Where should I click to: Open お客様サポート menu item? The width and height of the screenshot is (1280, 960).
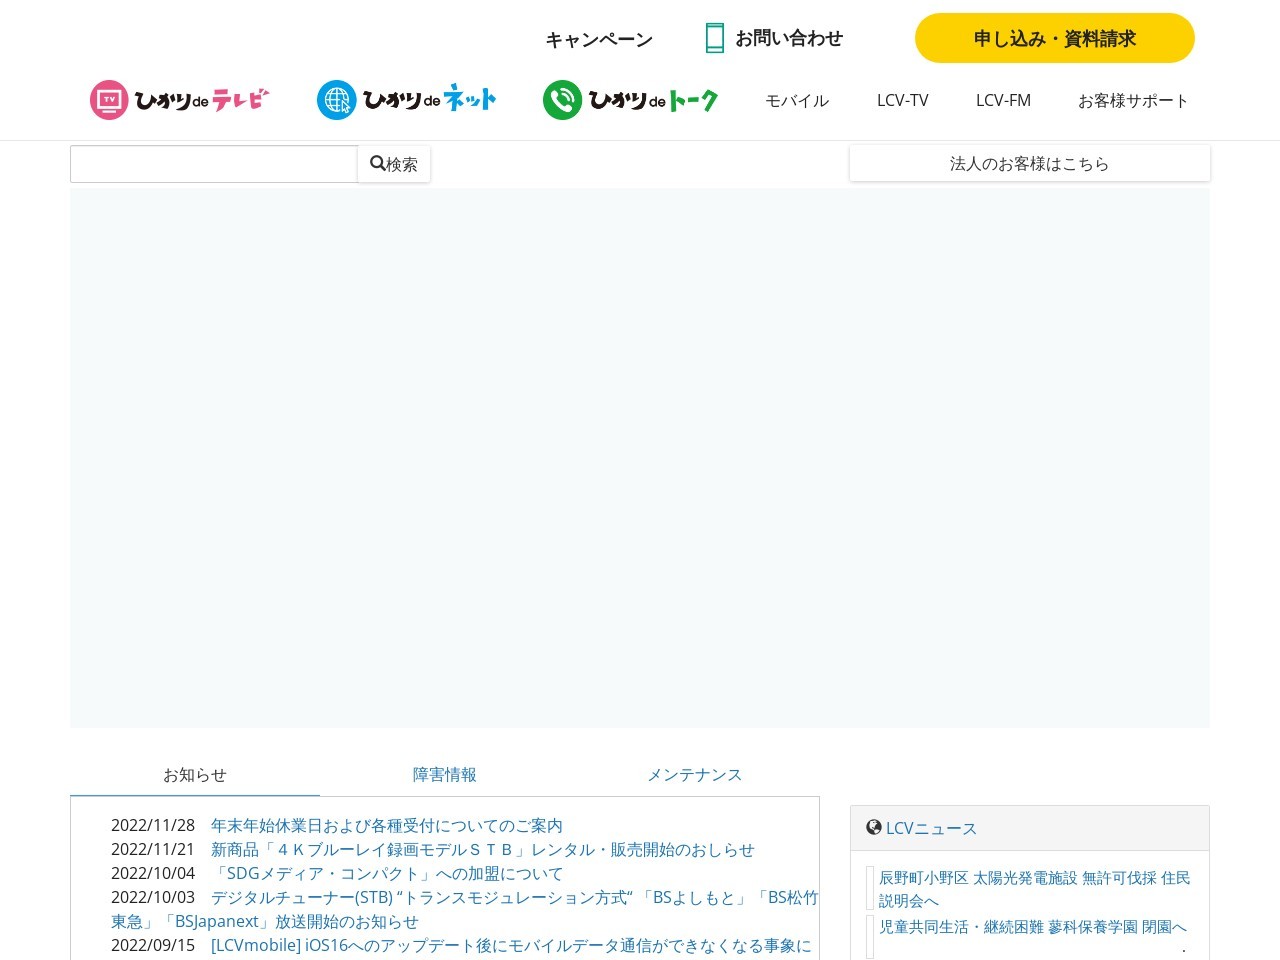1133,100
